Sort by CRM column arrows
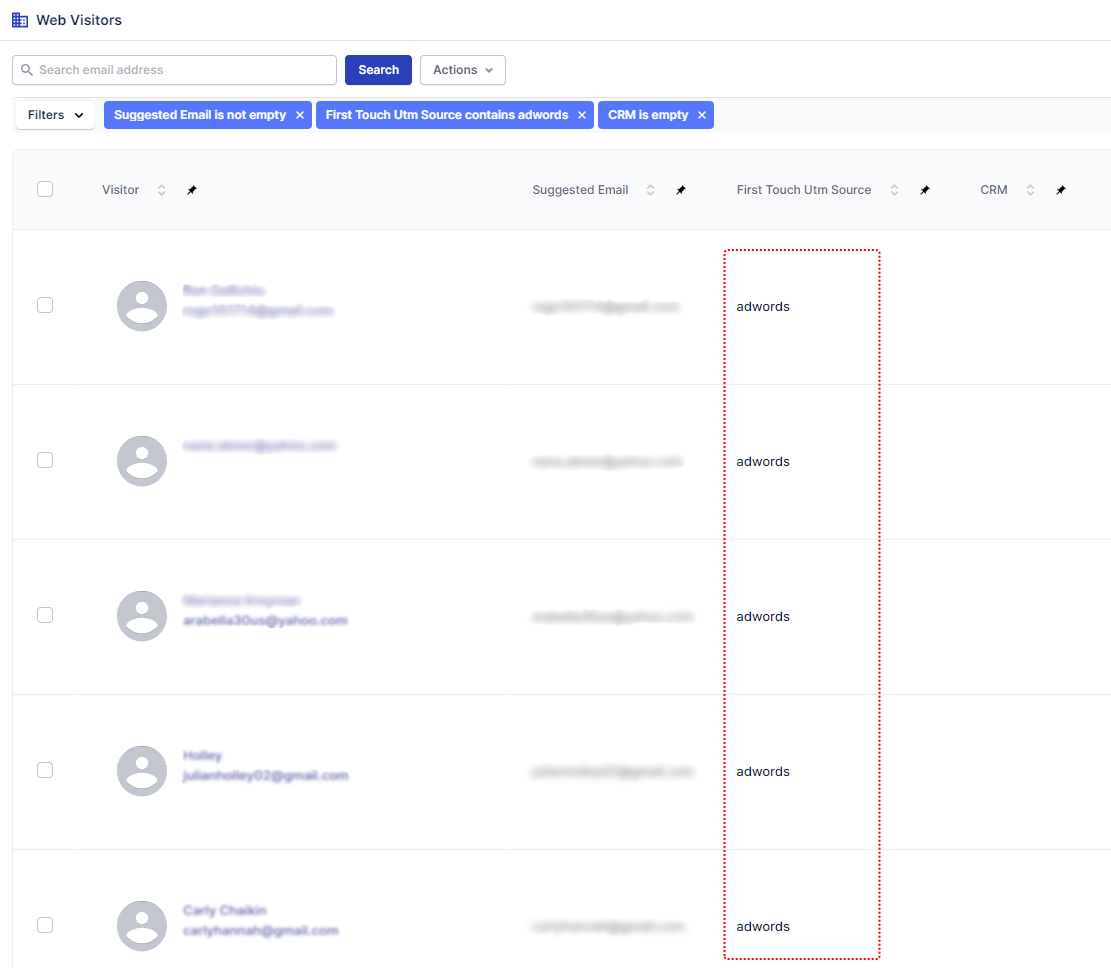The width and height of the screenshot is (1111, 968). click(x=1030, y=190)
